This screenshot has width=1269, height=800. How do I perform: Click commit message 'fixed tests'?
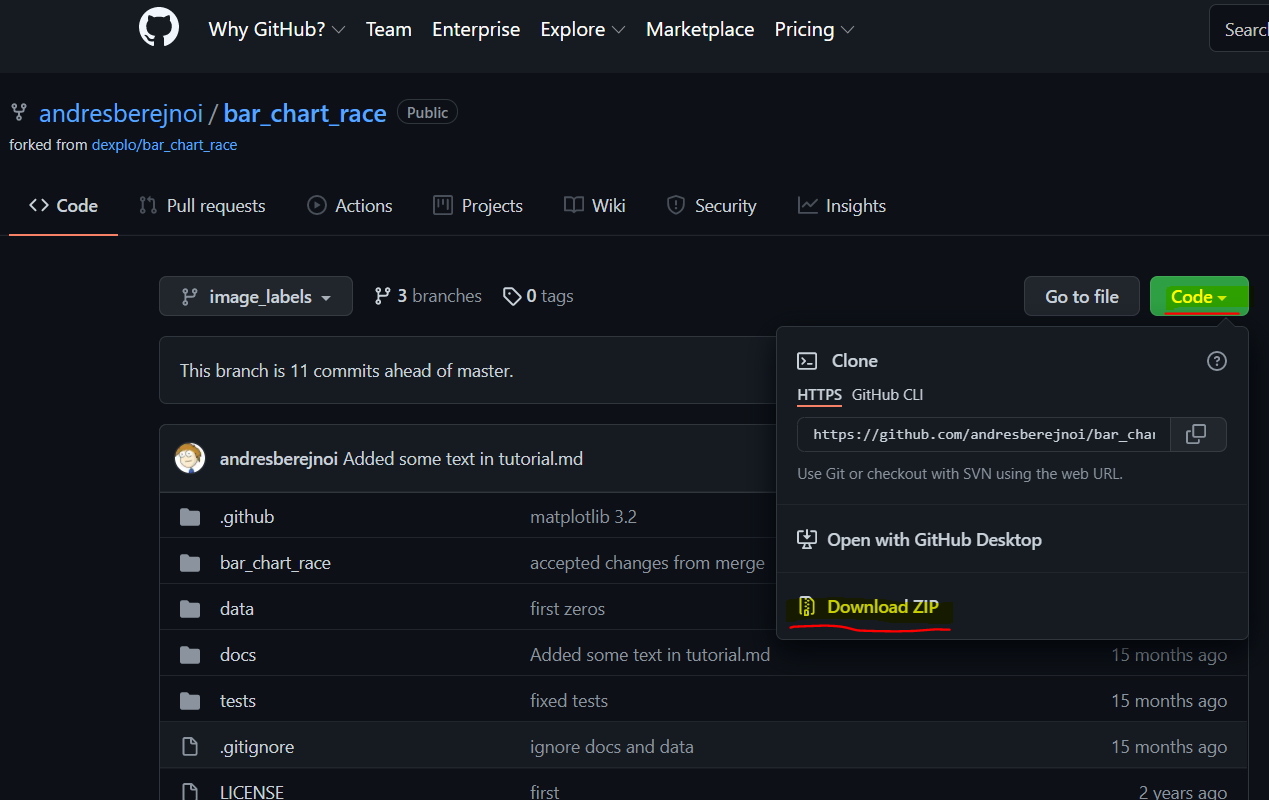coord(569,701)
